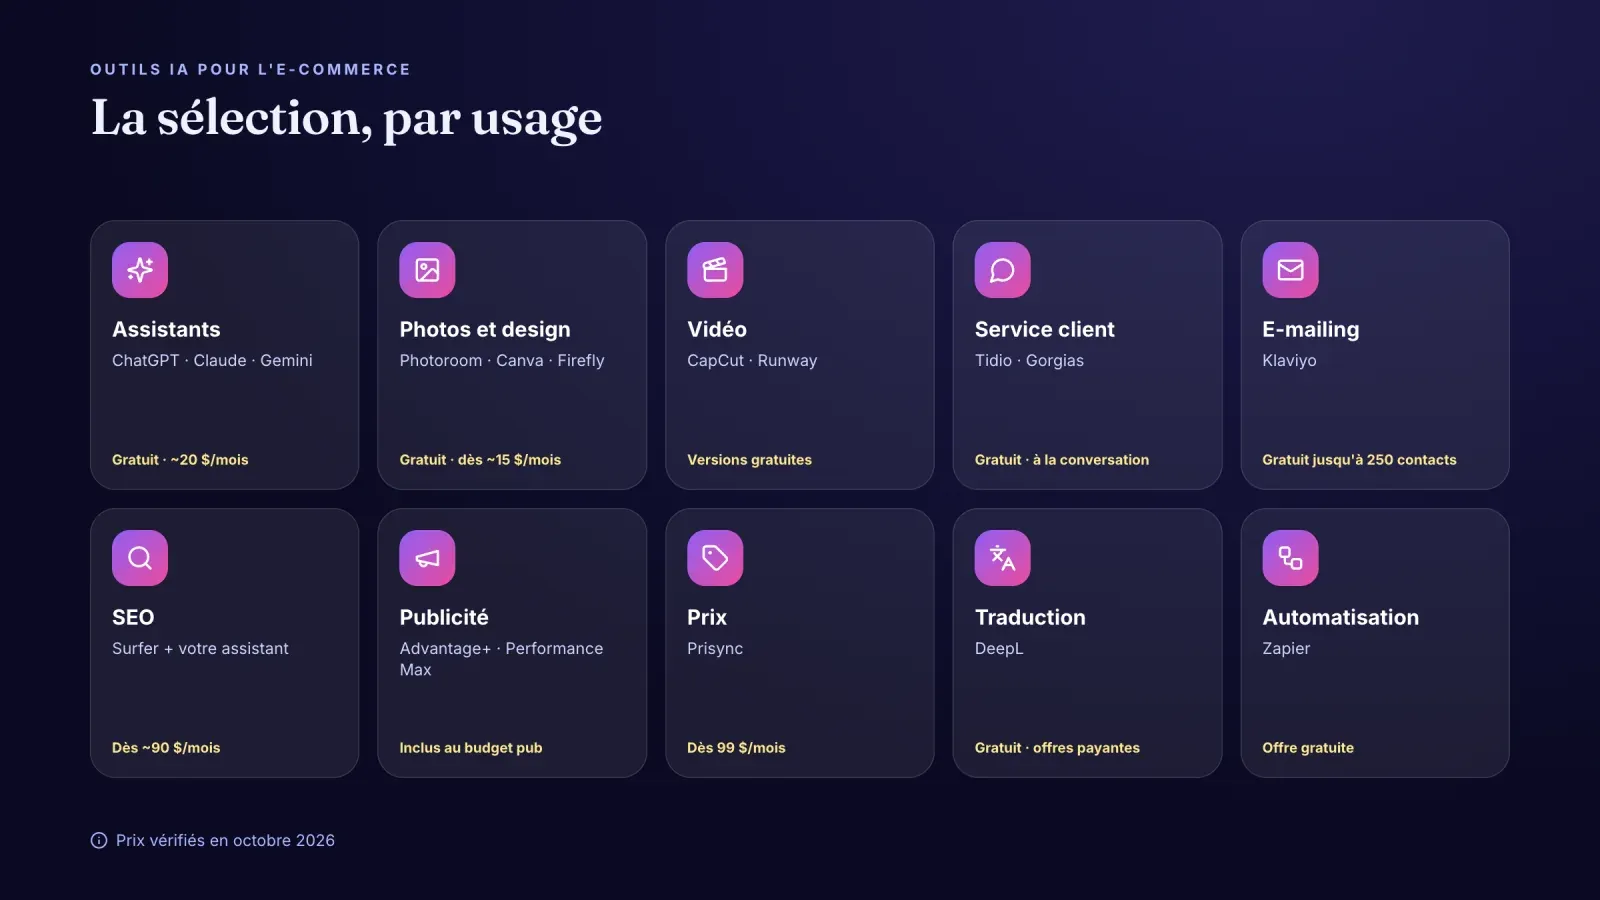Click 'Surfer + votre assistant' text

(200, 649)
